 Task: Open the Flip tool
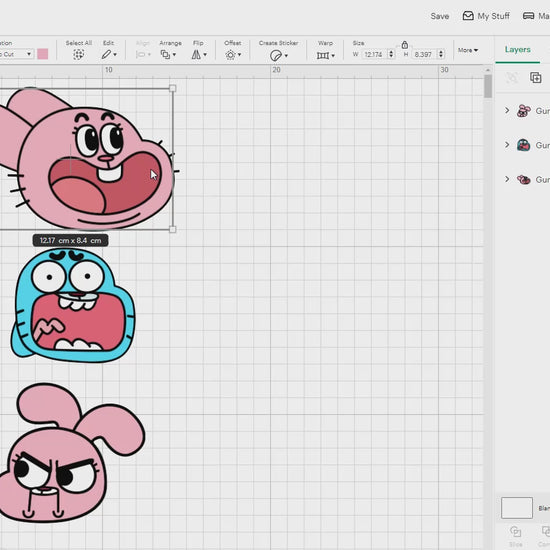pyautogui.click(x=196, y=54)
